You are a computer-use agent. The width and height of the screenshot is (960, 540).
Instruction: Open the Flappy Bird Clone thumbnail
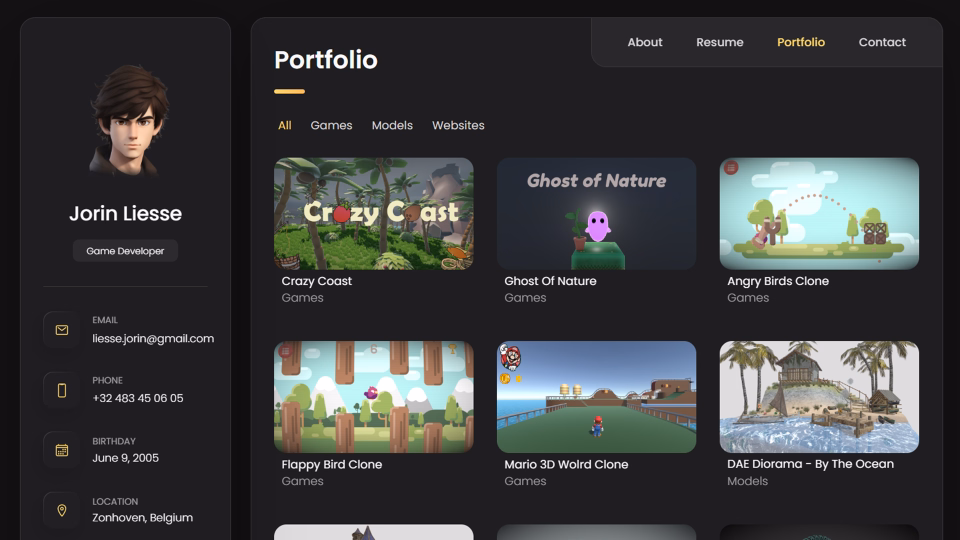click(x=373, y=397)
